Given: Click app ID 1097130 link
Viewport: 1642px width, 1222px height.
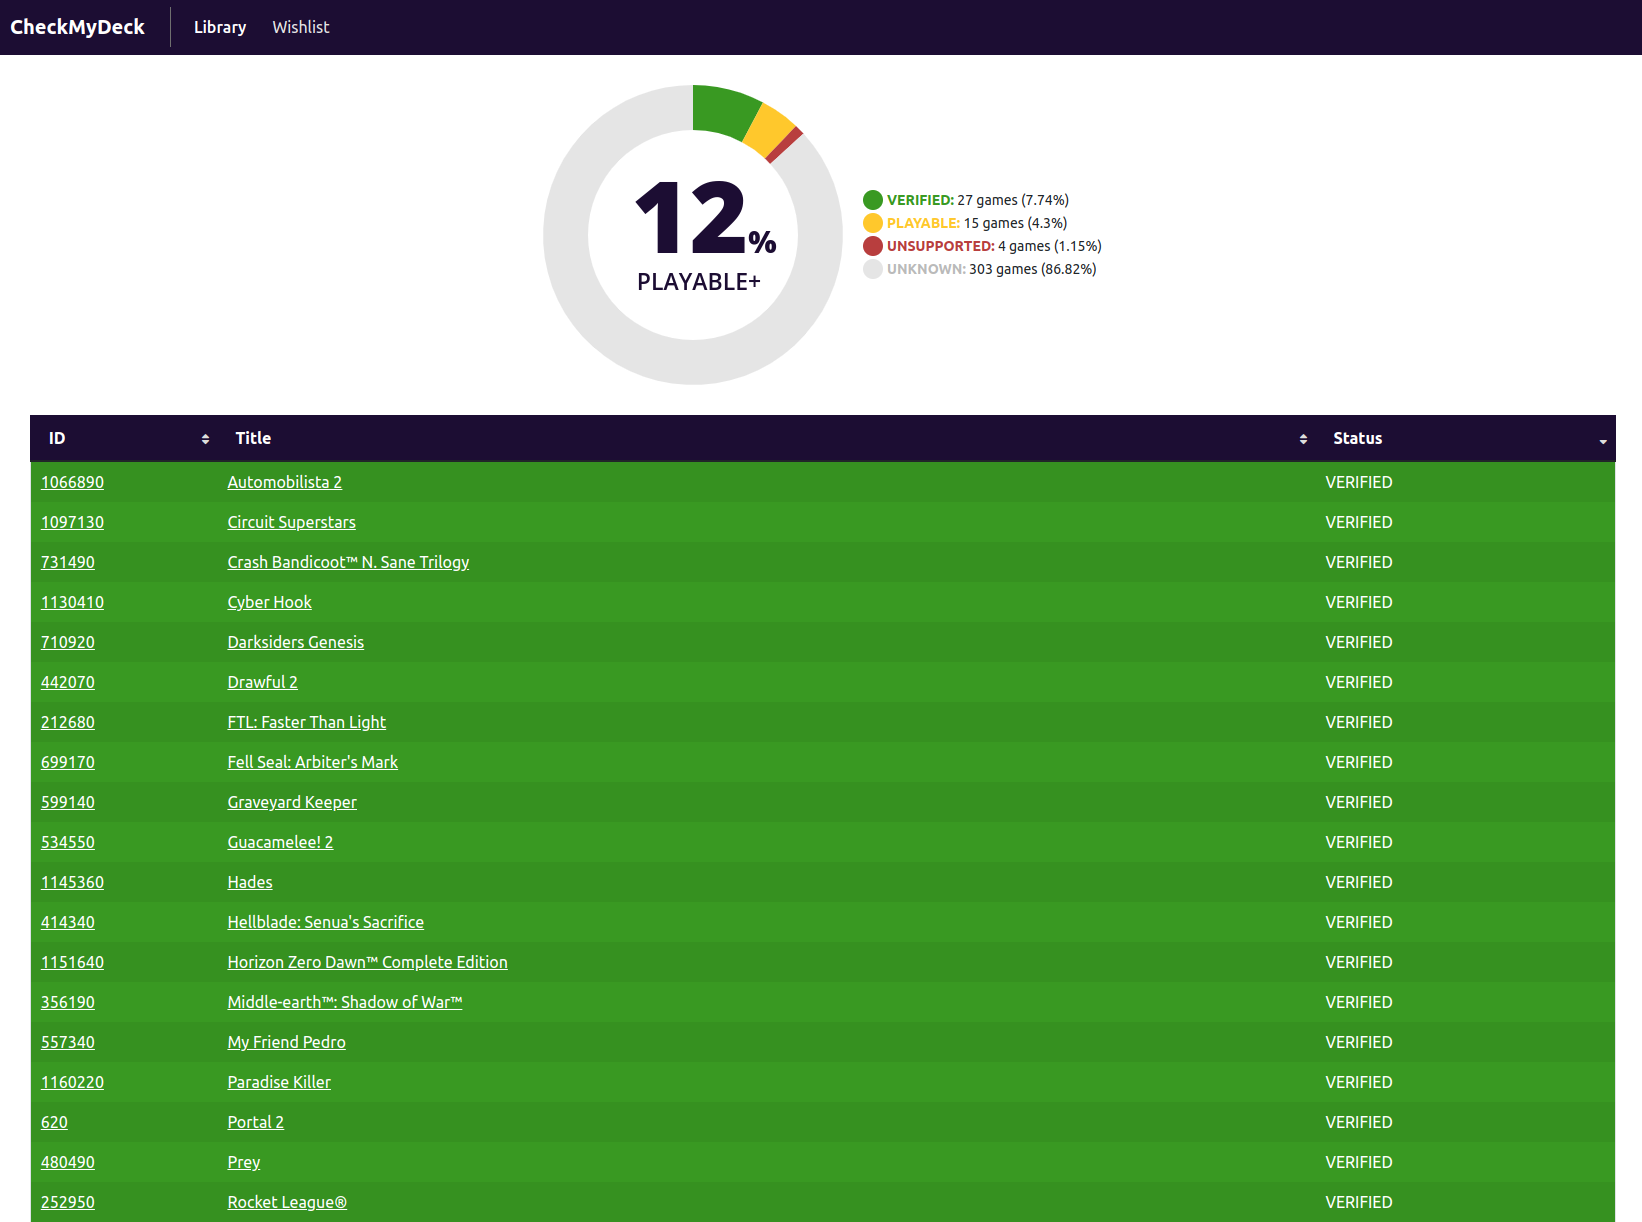Looking at the screenshot, I should (x=72, y=522).
